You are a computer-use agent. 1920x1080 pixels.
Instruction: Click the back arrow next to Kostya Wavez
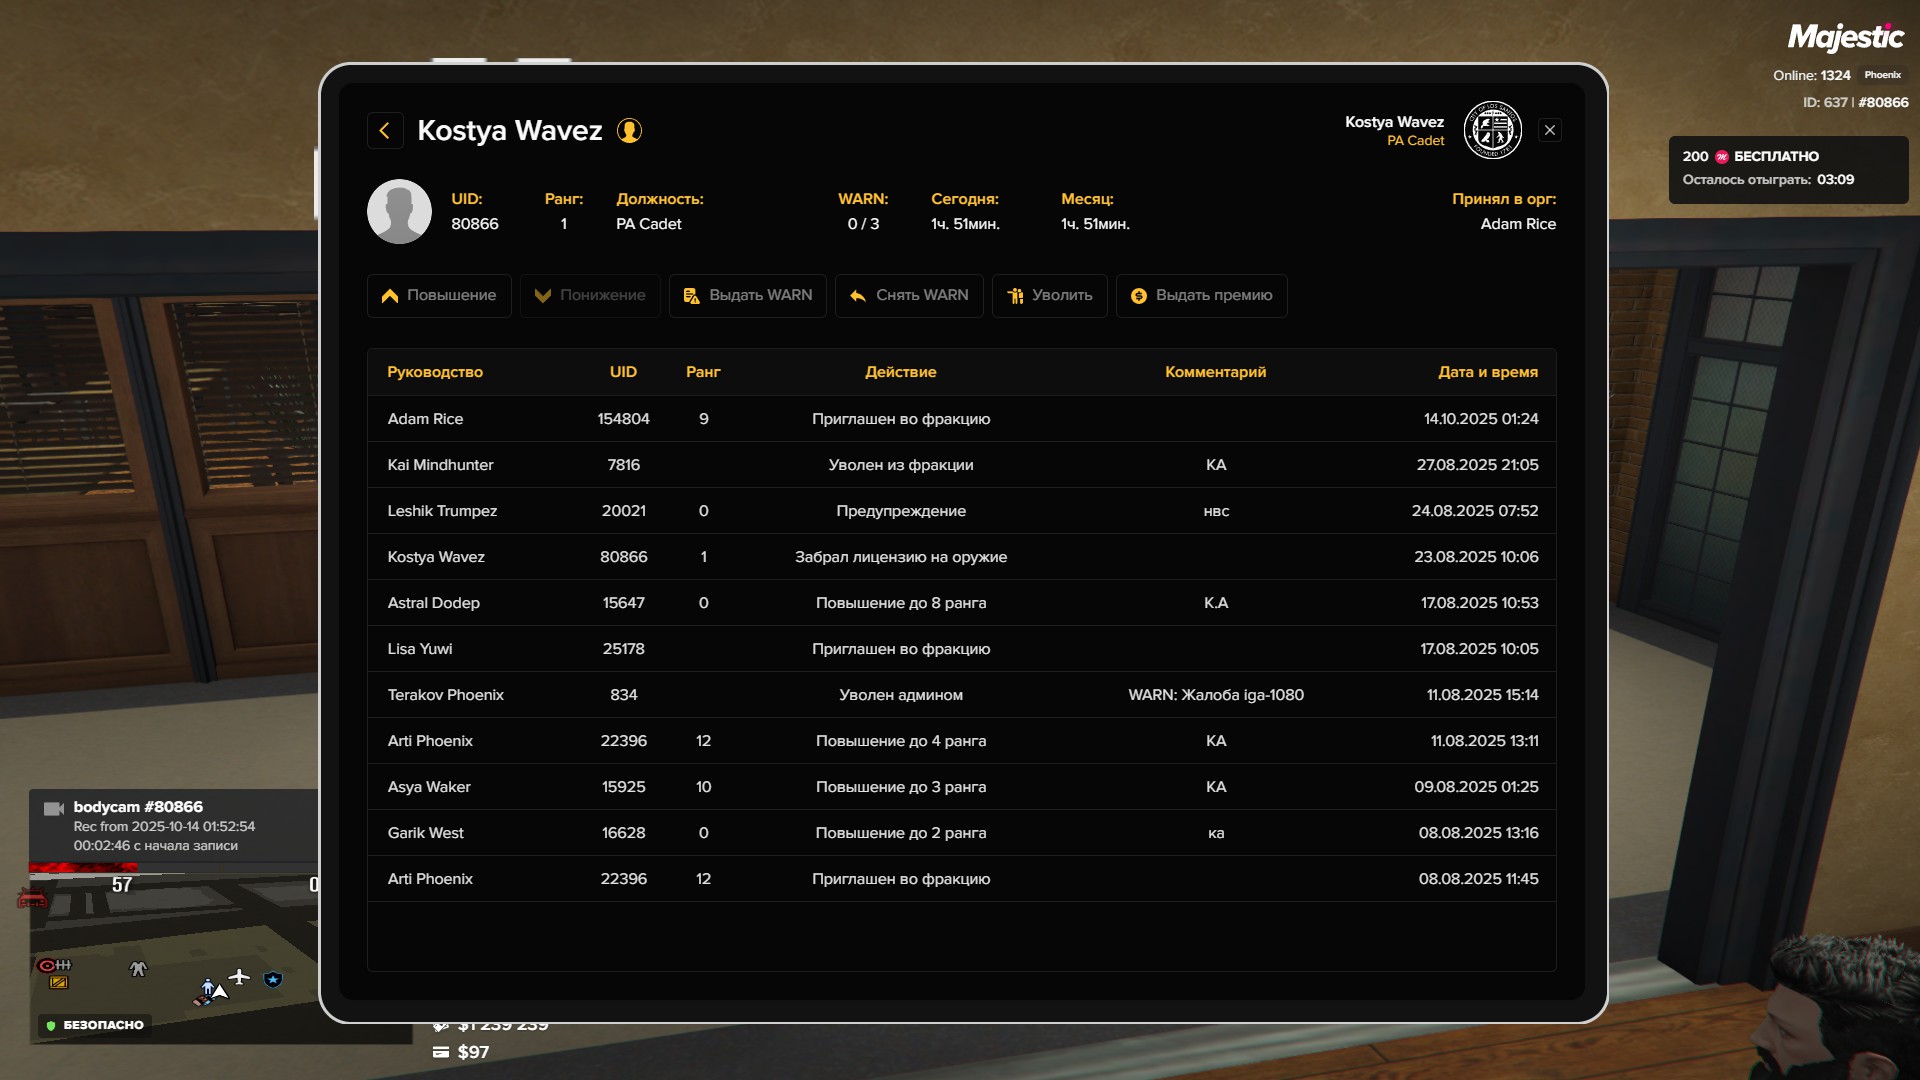385,131
